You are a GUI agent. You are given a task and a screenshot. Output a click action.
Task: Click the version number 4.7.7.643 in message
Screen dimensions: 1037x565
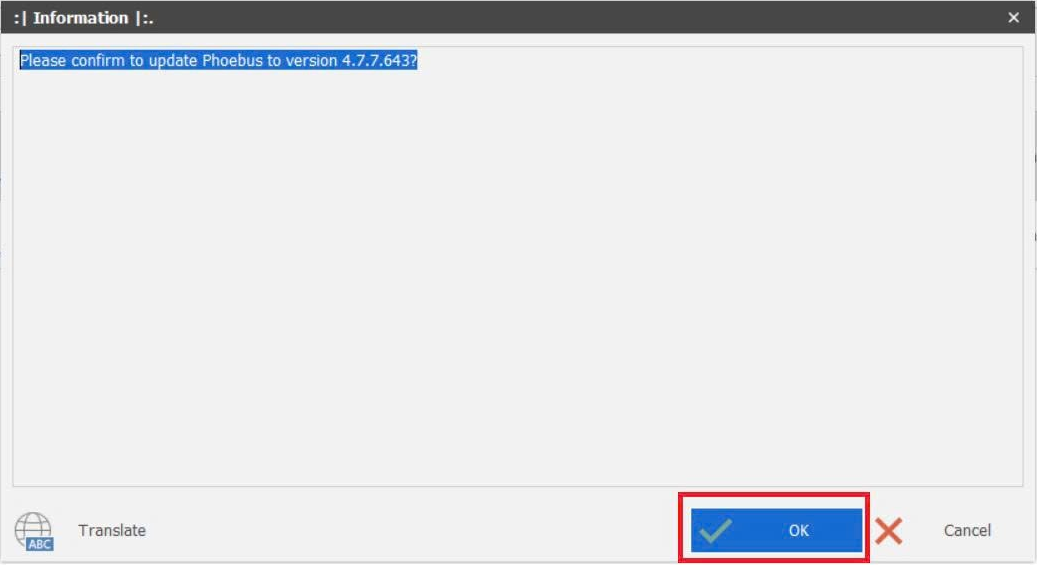[x=375, y=60]
